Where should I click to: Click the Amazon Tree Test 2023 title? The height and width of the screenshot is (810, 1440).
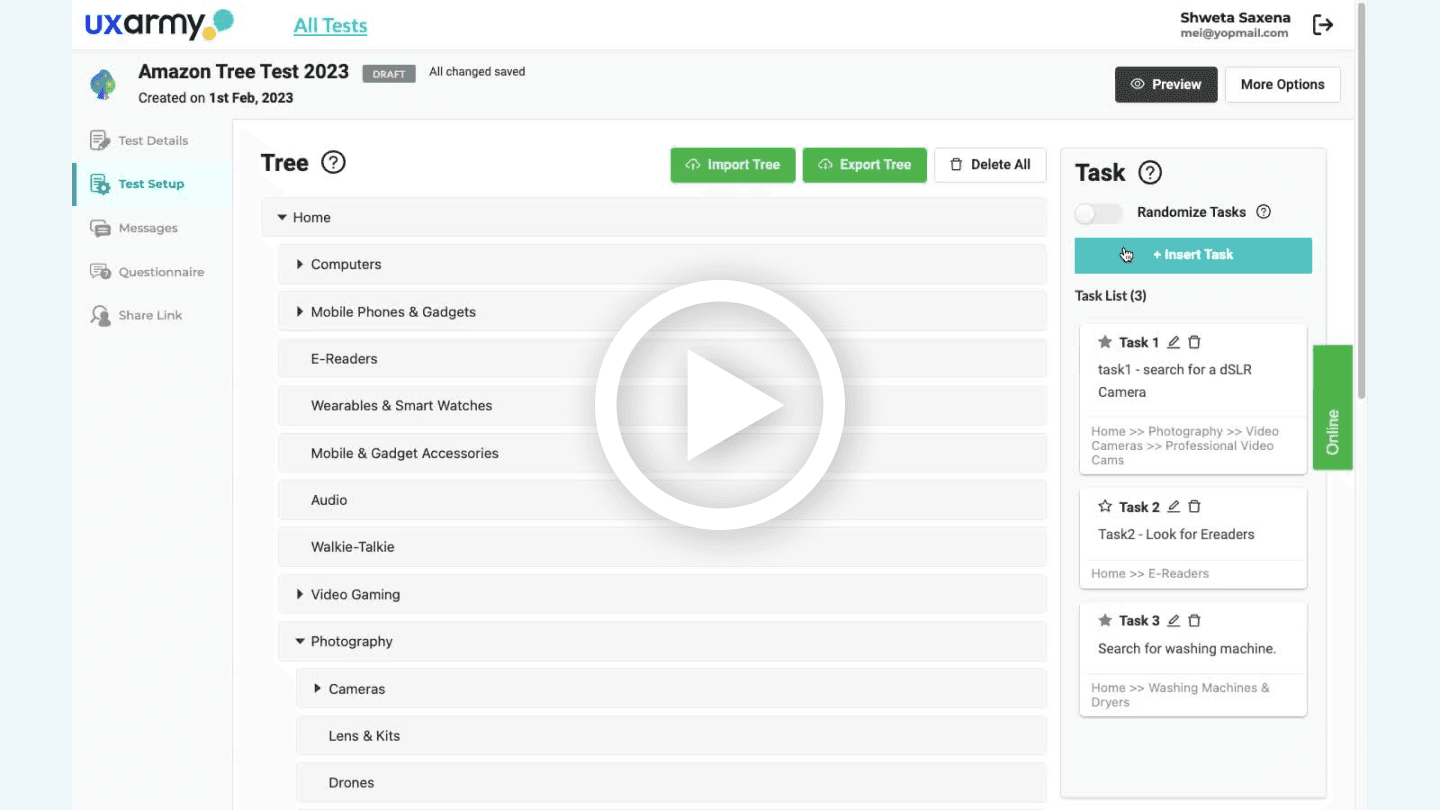(243, 72)
